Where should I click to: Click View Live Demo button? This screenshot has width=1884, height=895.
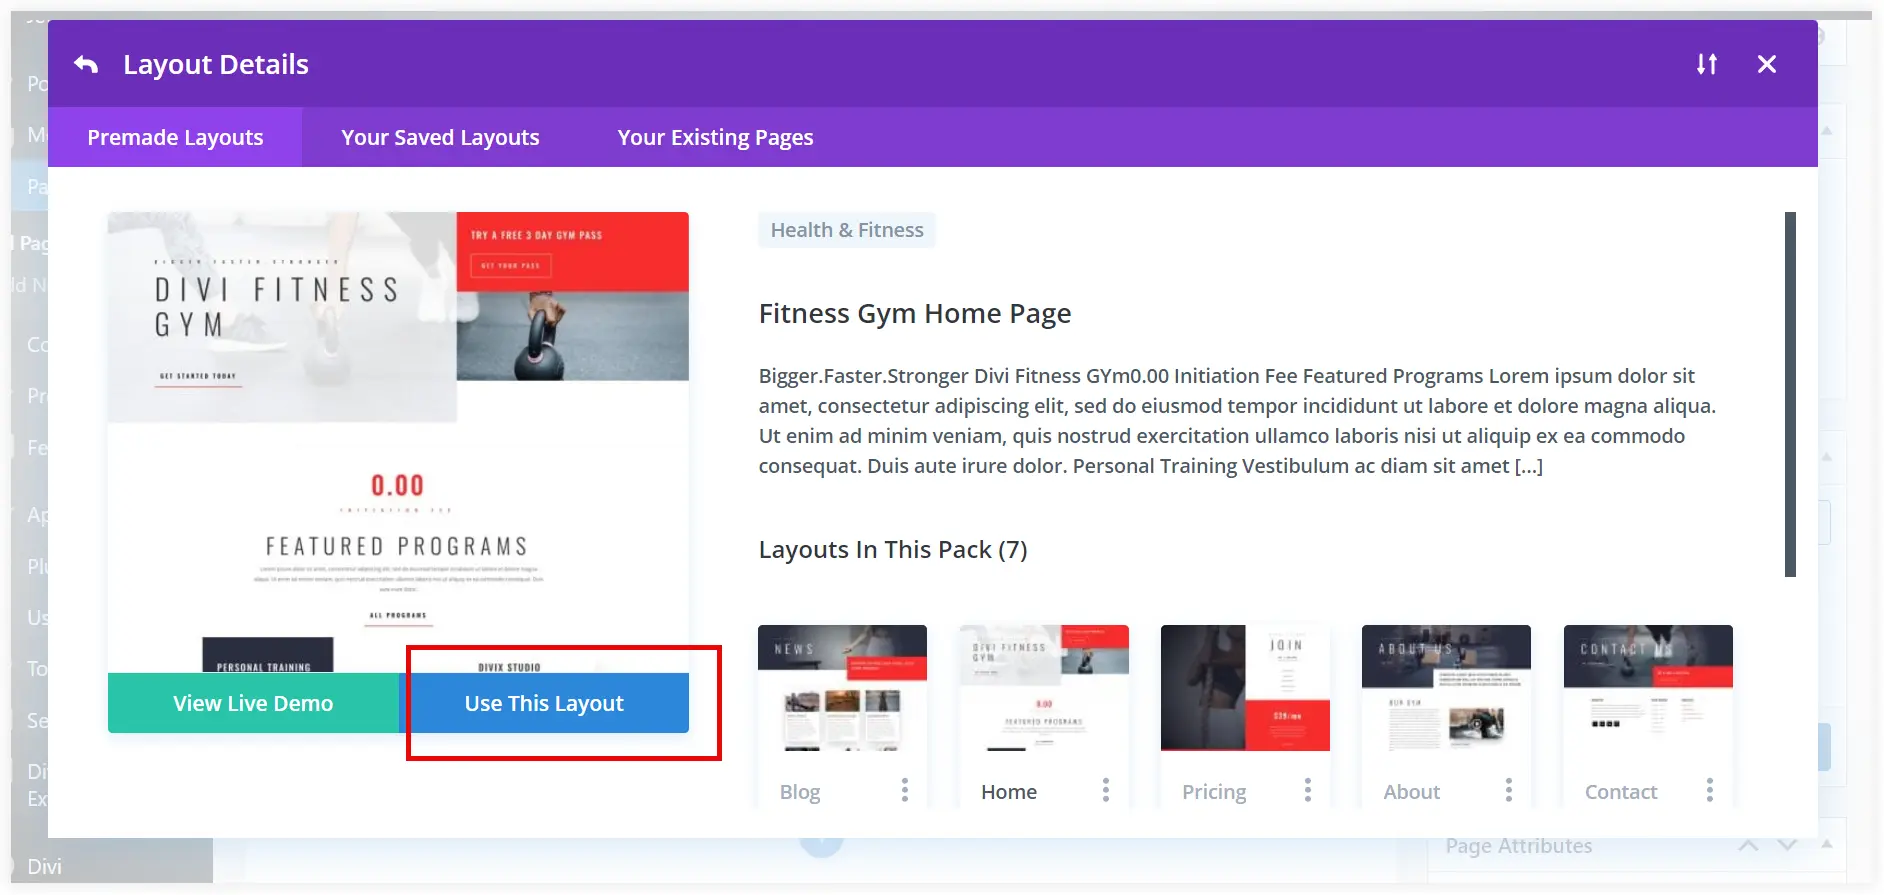[253, 703]
